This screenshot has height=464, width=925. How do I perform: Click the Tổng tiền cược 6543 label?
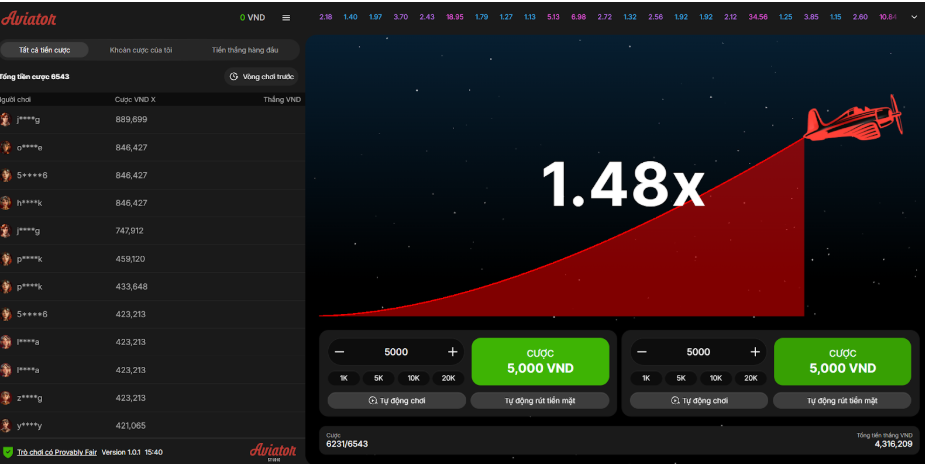click(x=35, y=77)
